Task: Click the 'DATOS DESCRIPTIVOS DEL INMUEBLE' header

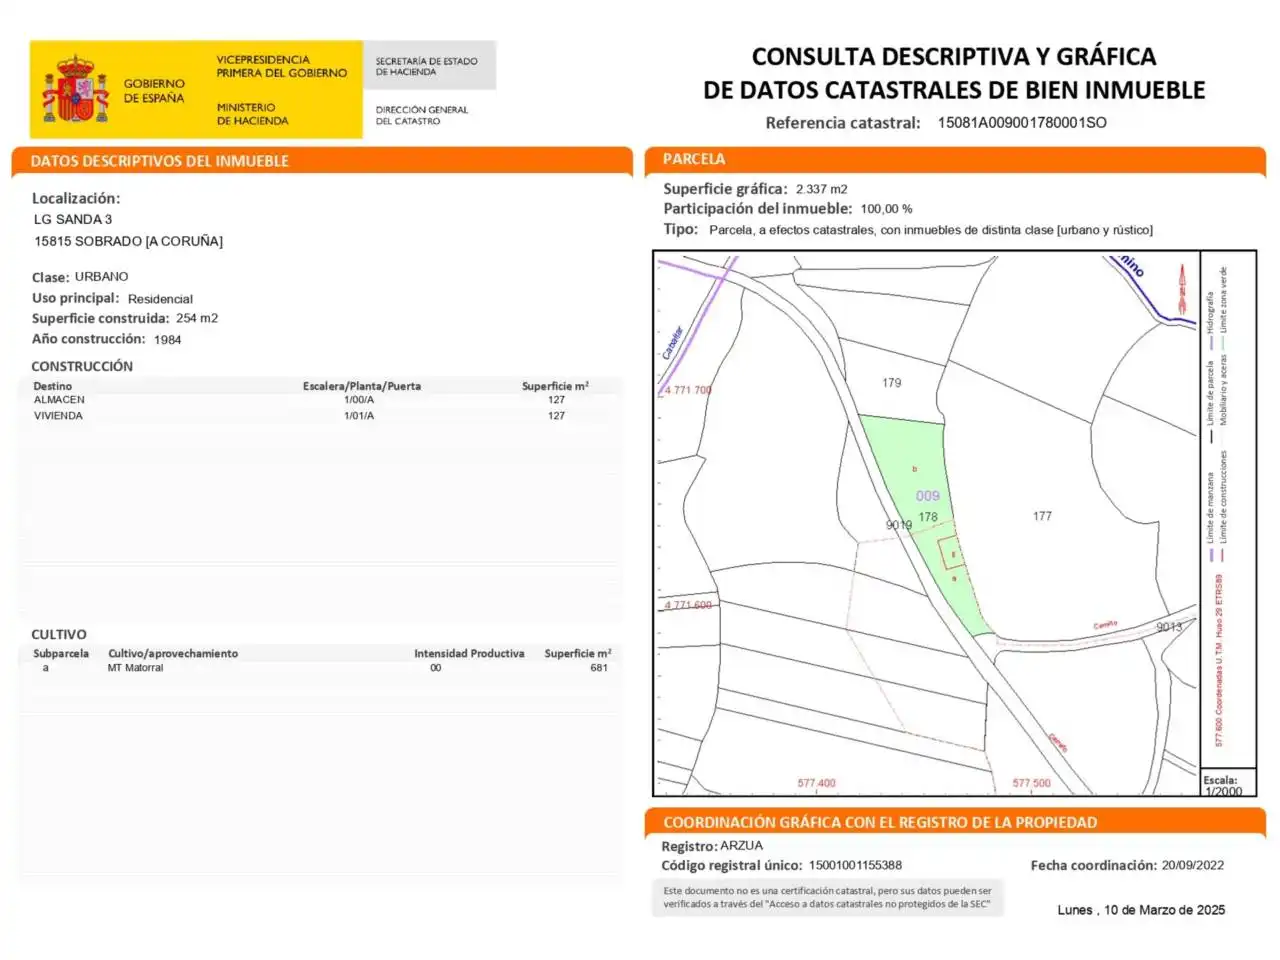Action: click(159, 161)
